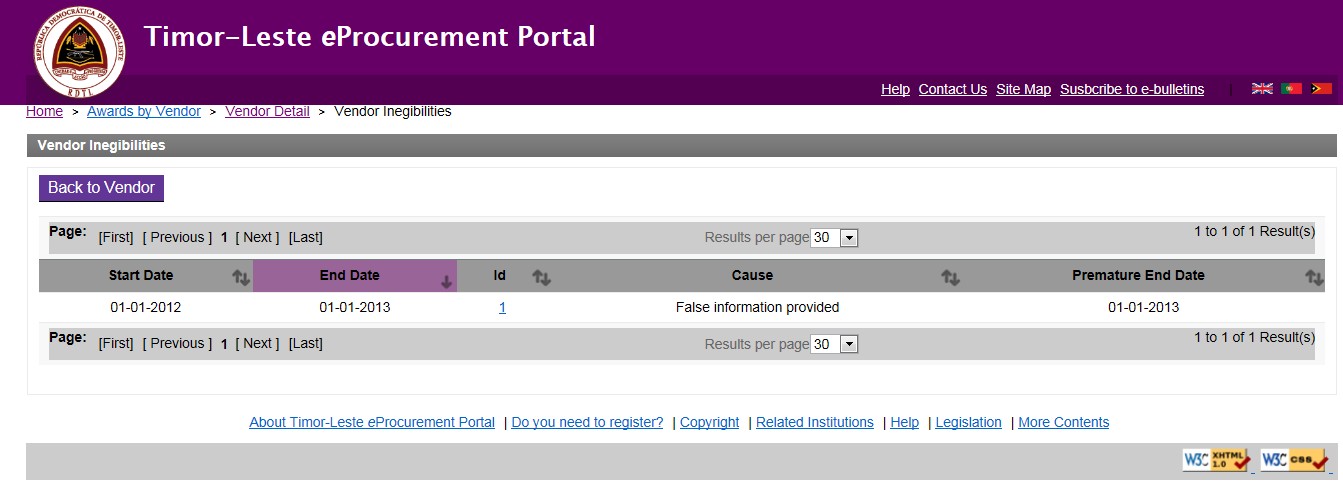Go to Vendor Detail breadcrumb

pyautogui.click(x=267, y=111)
